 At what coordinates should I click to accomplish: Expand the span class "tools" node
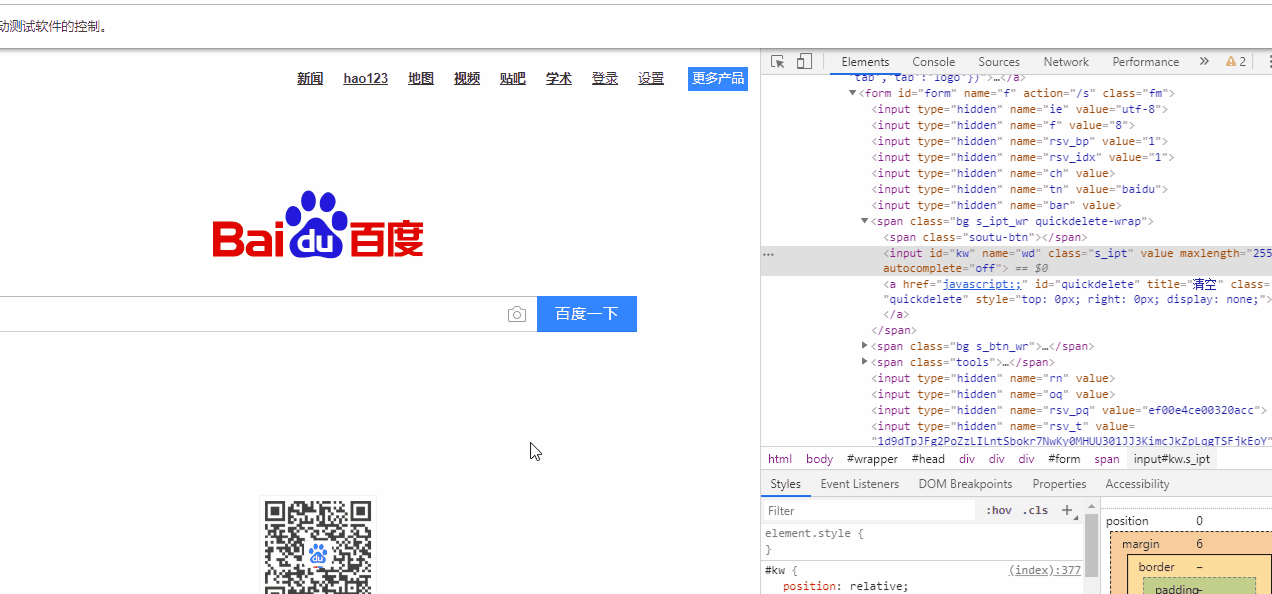point(865,362)
